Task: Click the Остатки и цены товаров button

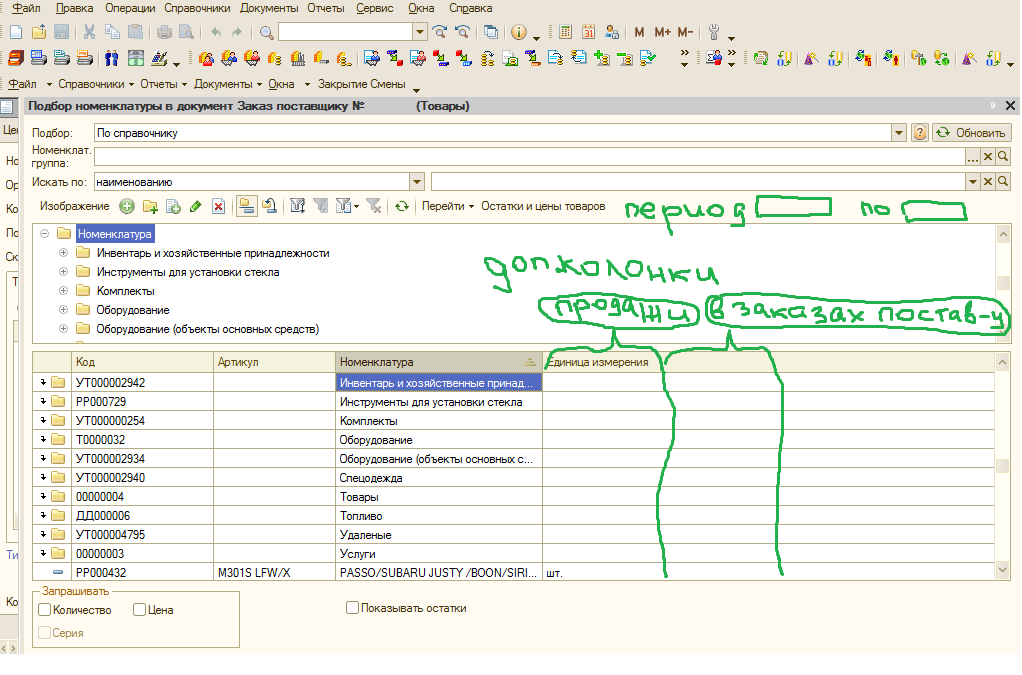Action: (x=543, y=206)
